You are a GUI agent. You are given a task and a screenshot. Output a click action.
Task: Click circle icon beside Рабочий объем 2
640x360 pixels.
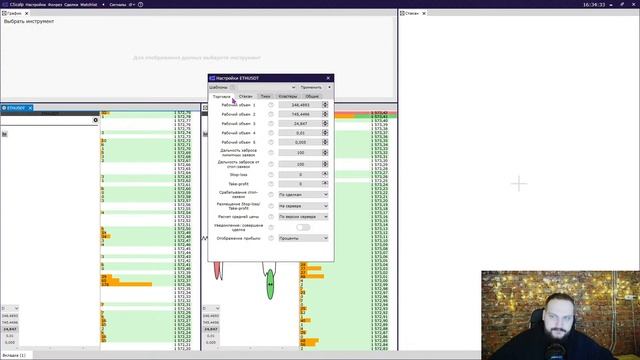[271, 114]
